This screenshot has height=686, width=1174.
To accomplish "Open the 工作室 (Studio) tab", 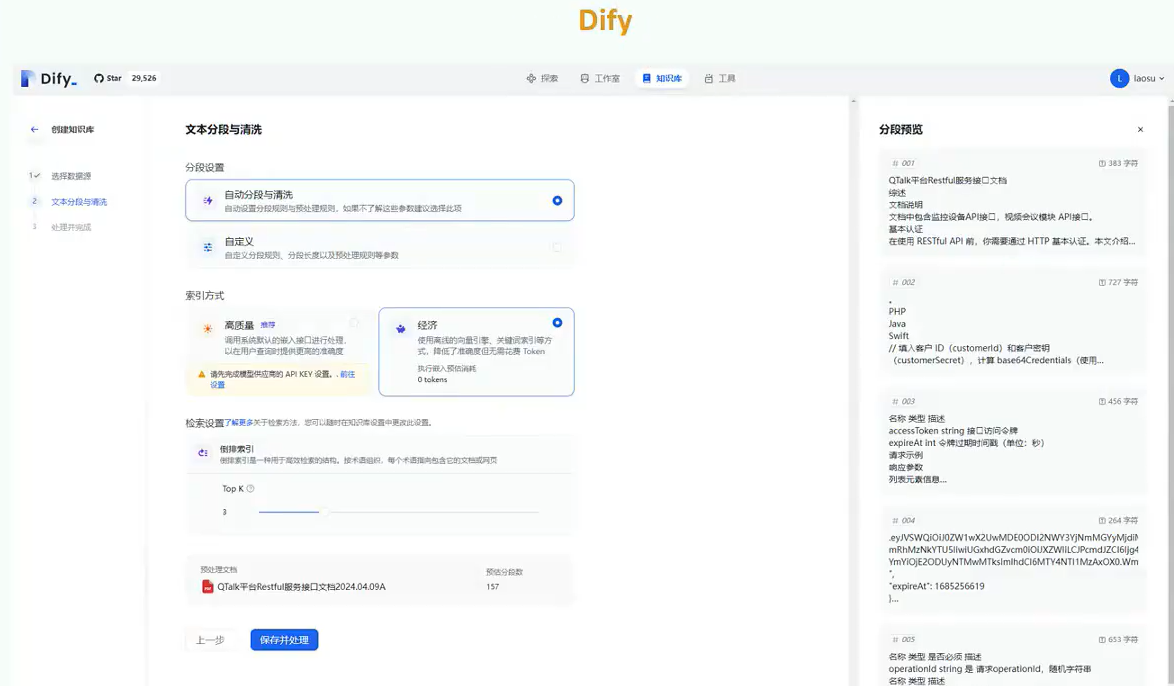I will click(600, 78).
